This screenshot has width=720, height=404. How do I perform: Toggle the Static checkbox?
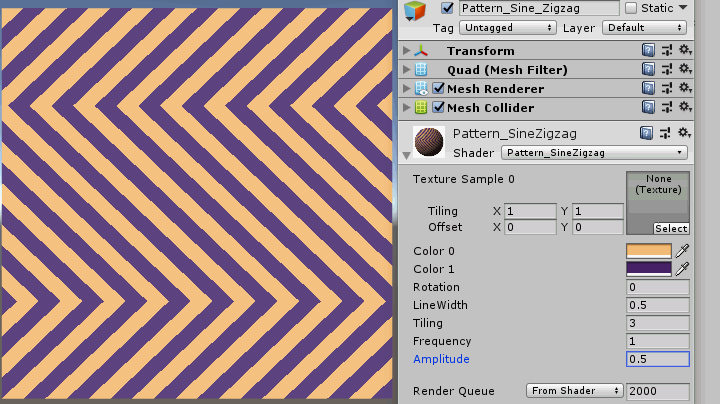click(631, 8)
